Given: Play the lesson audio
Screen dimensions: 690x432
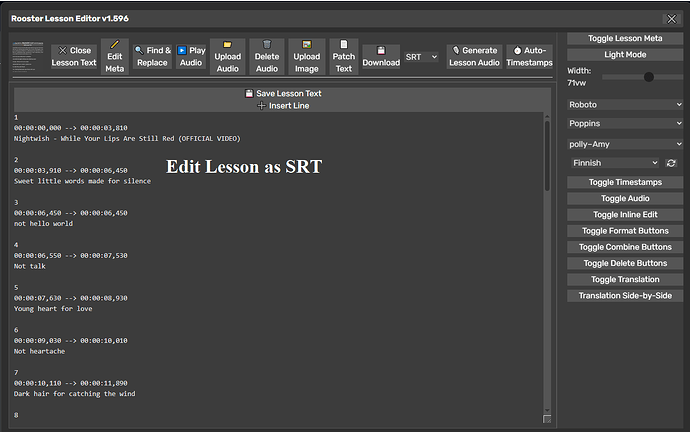Looking at the screenshot, I should tap(191, 57).
